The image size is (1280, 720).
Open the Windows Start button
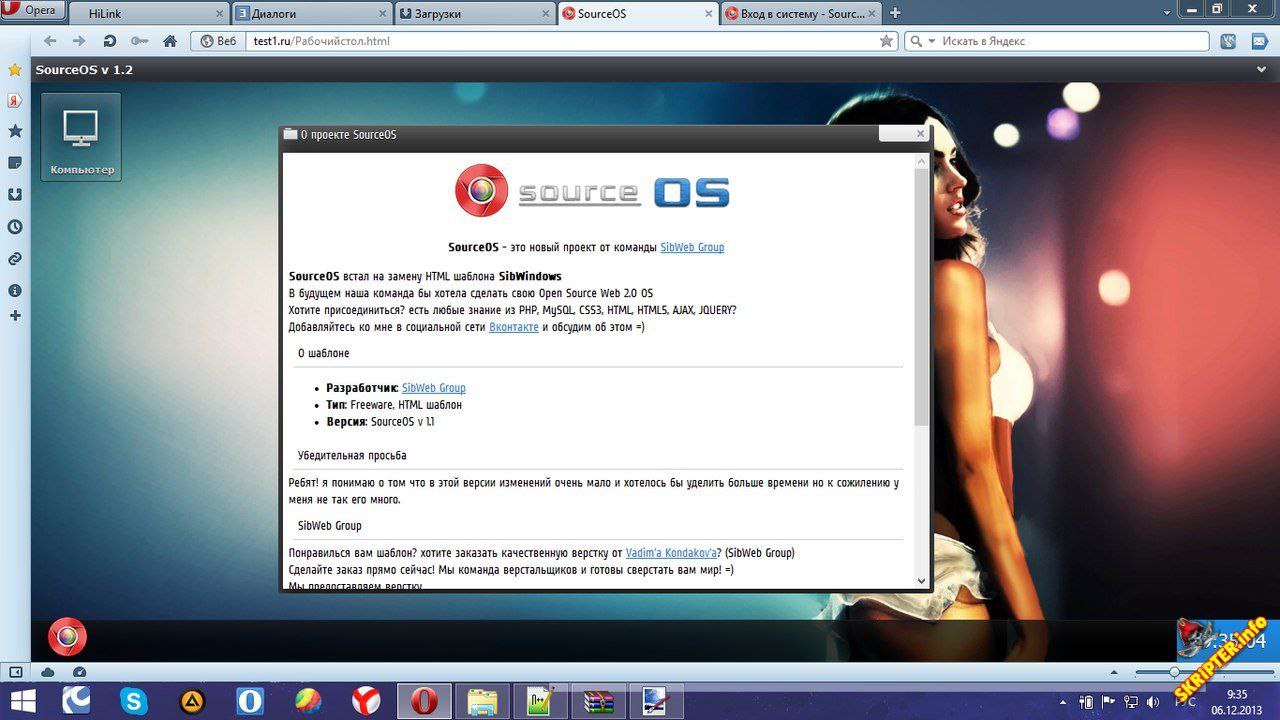pos(23,701)
